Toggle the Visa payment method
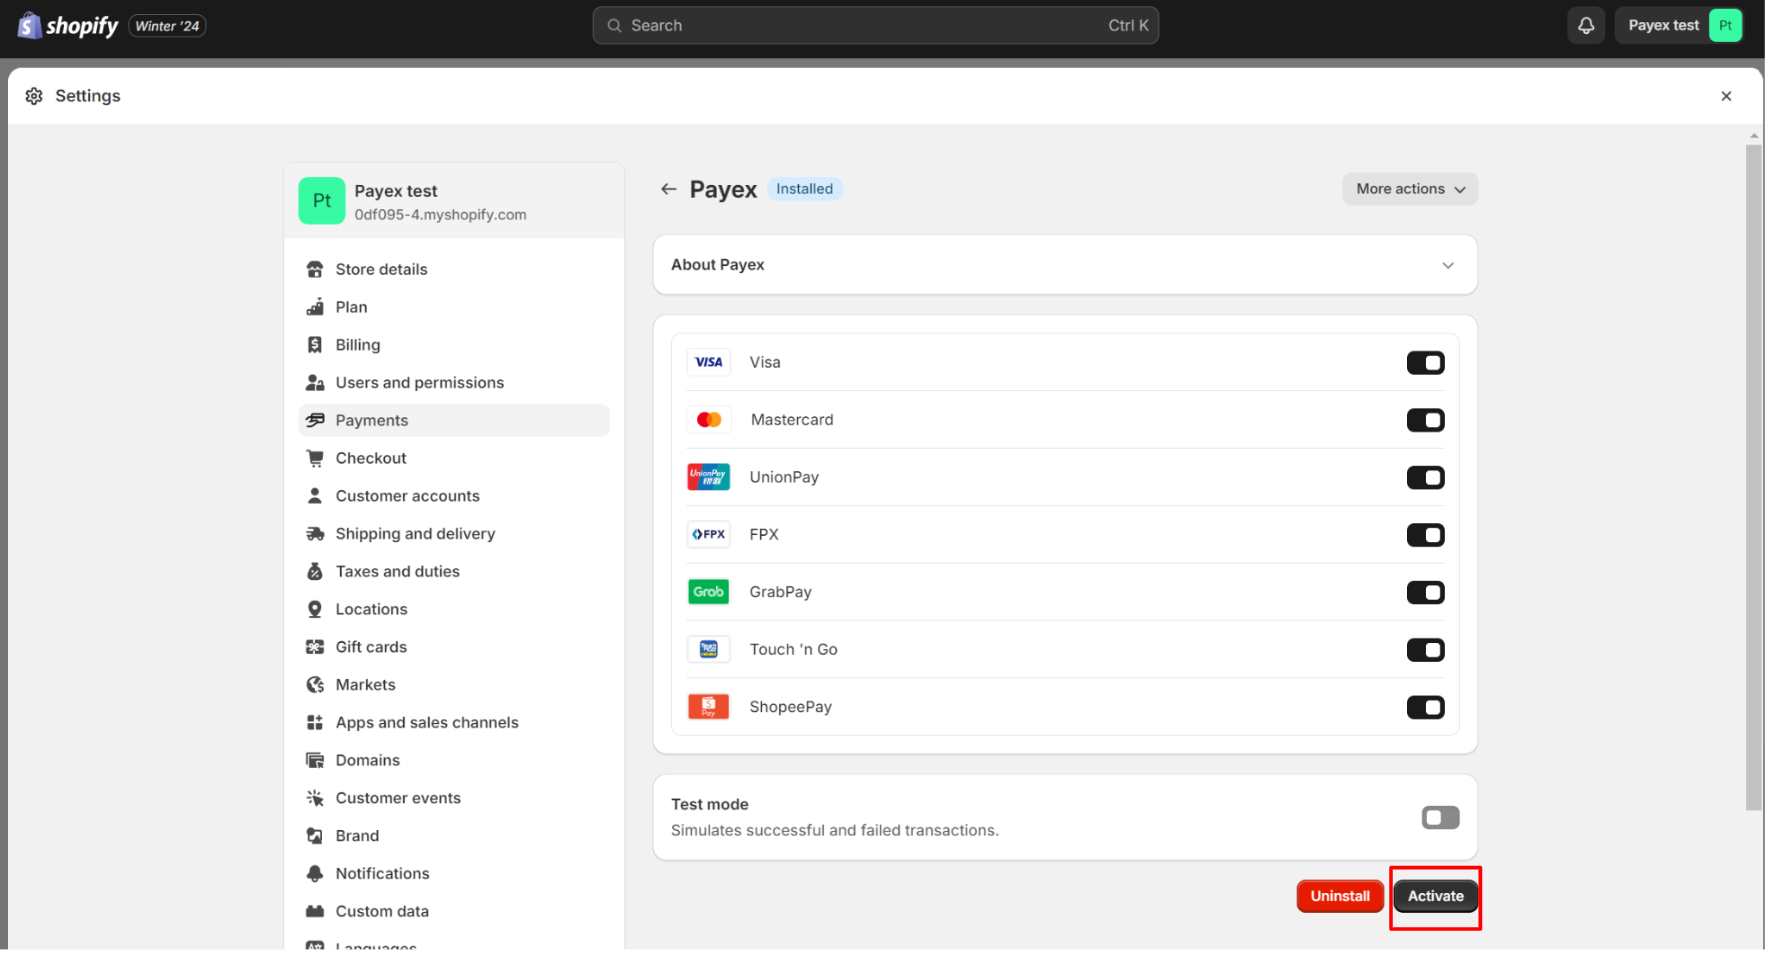 pos(1425,363)
